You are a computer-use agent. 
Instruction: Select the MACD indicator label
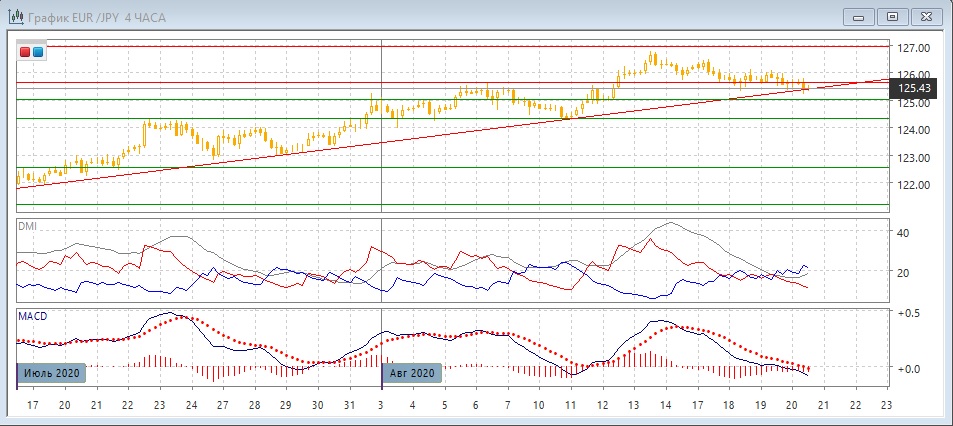(32, 316)
